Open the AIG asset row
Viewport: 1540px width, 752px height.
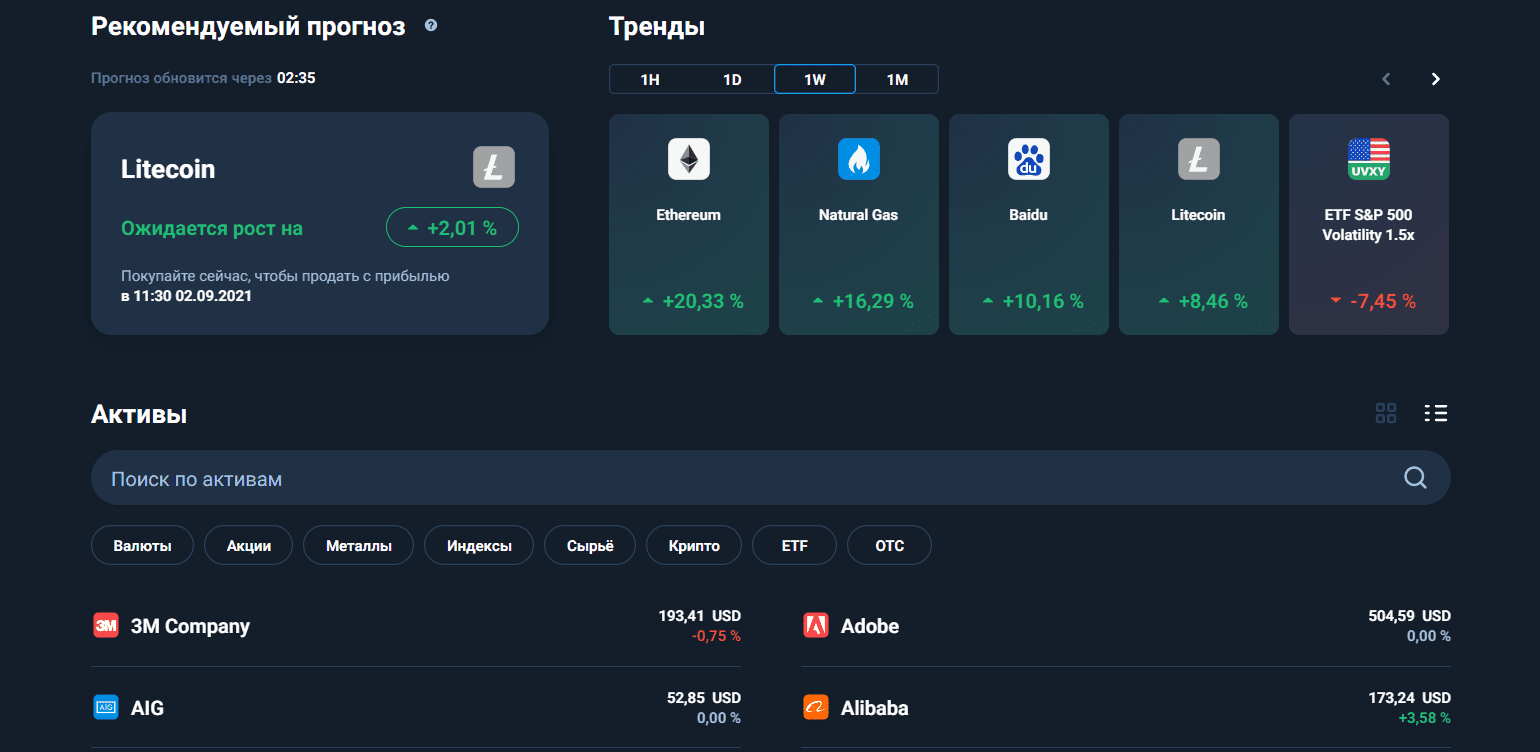pos(416,708)
